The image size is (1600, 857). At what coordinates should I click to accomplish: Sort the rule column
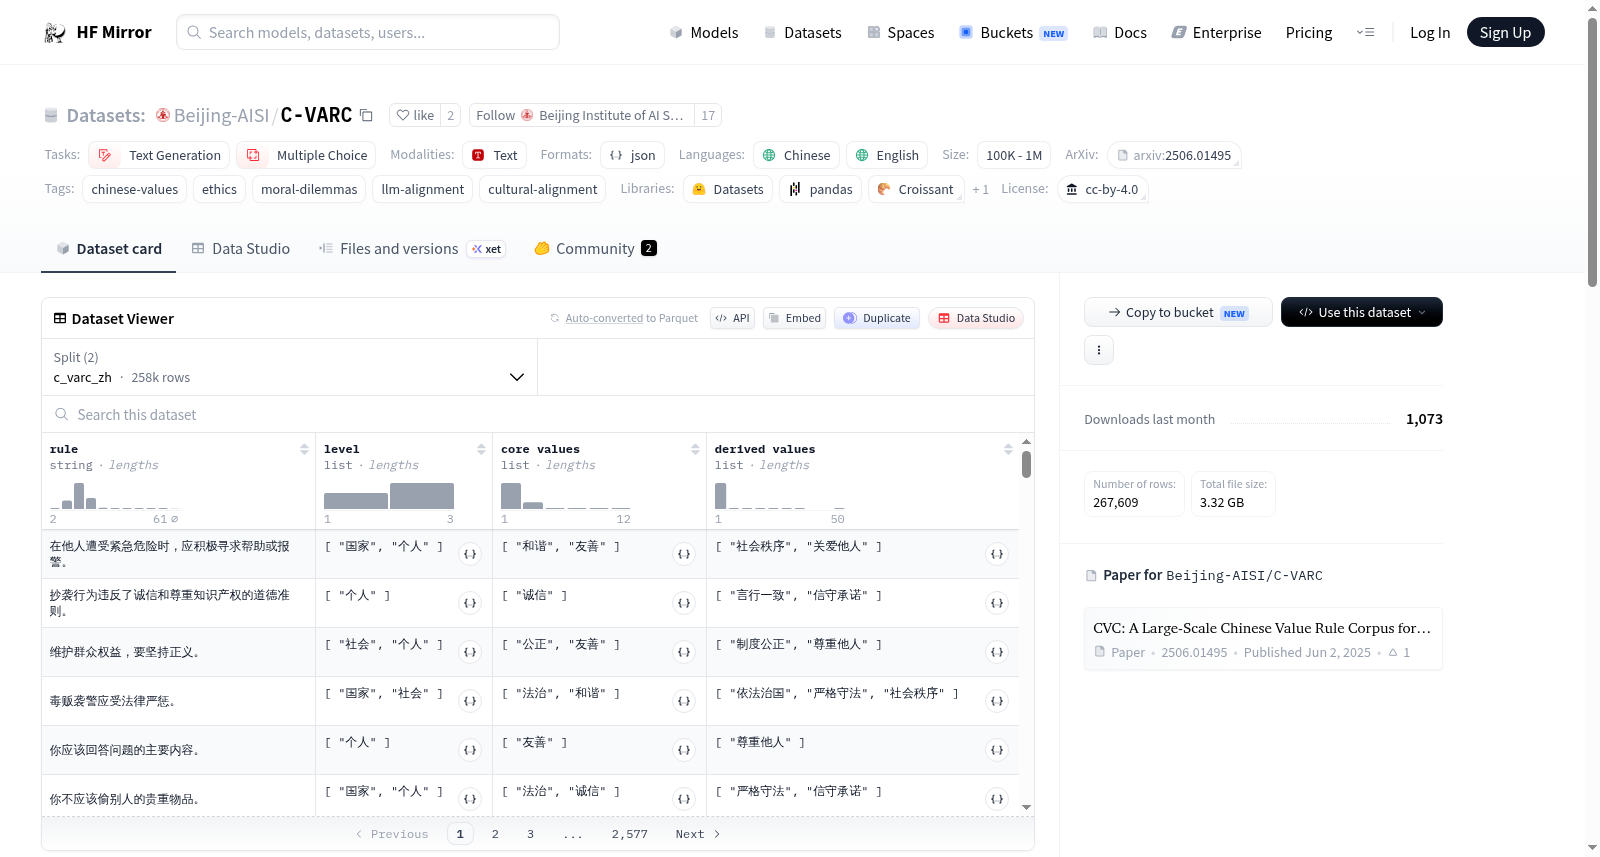(304, 450)
